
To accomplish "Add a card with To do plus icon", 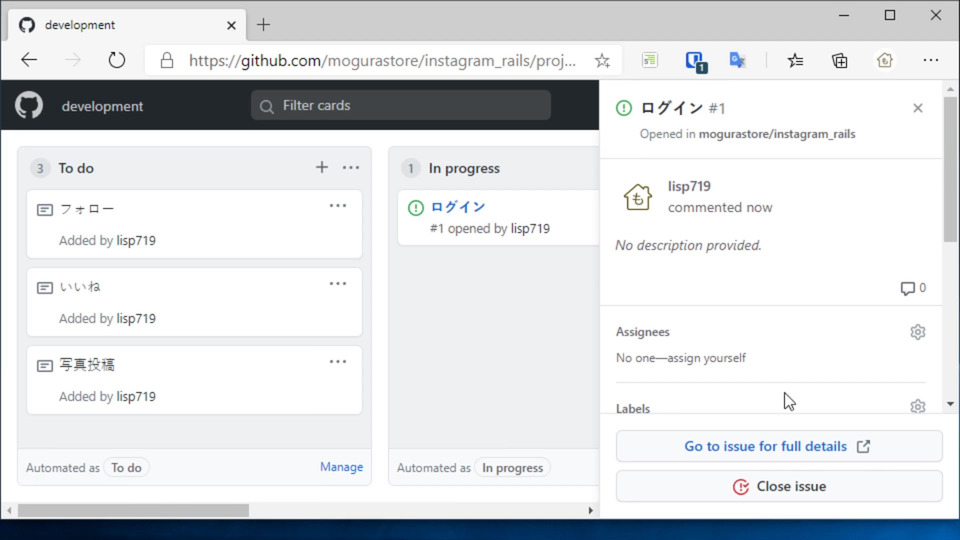I will tap(321, 167).
